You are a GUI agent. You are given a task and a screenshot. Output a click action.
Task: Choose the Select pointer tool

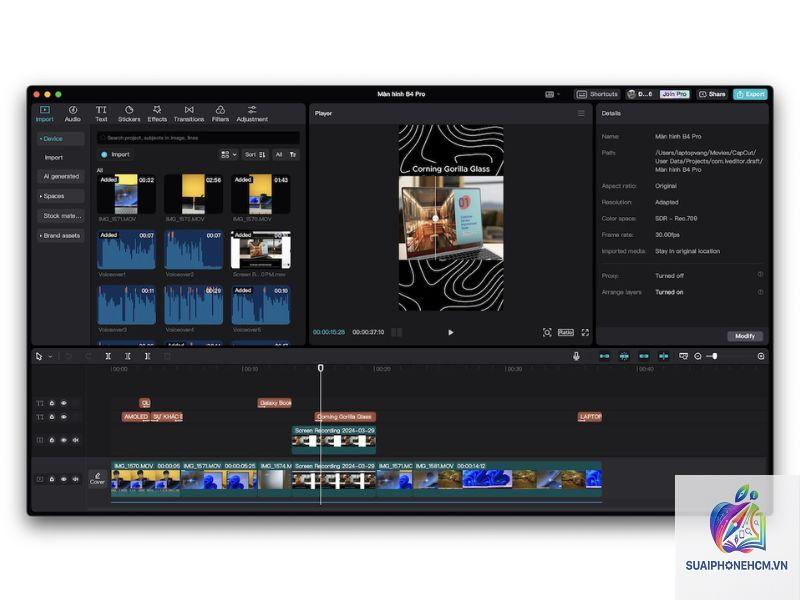tap(39, 357)
